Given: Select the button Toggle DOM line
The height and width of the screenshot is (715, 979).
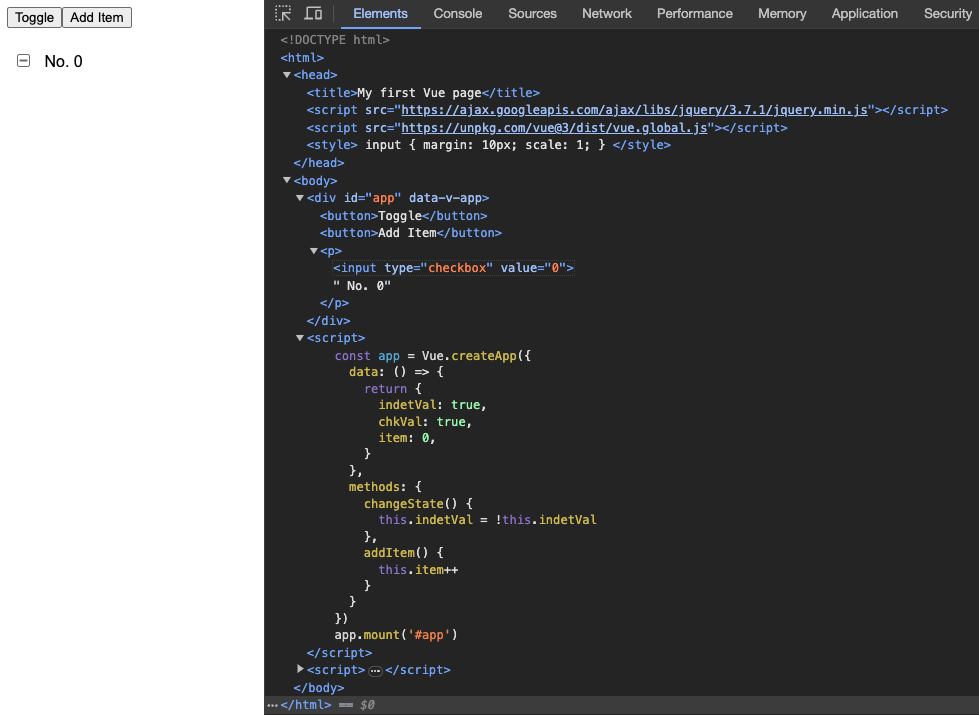Looking at the screenshot, I should tap(403, 215).
